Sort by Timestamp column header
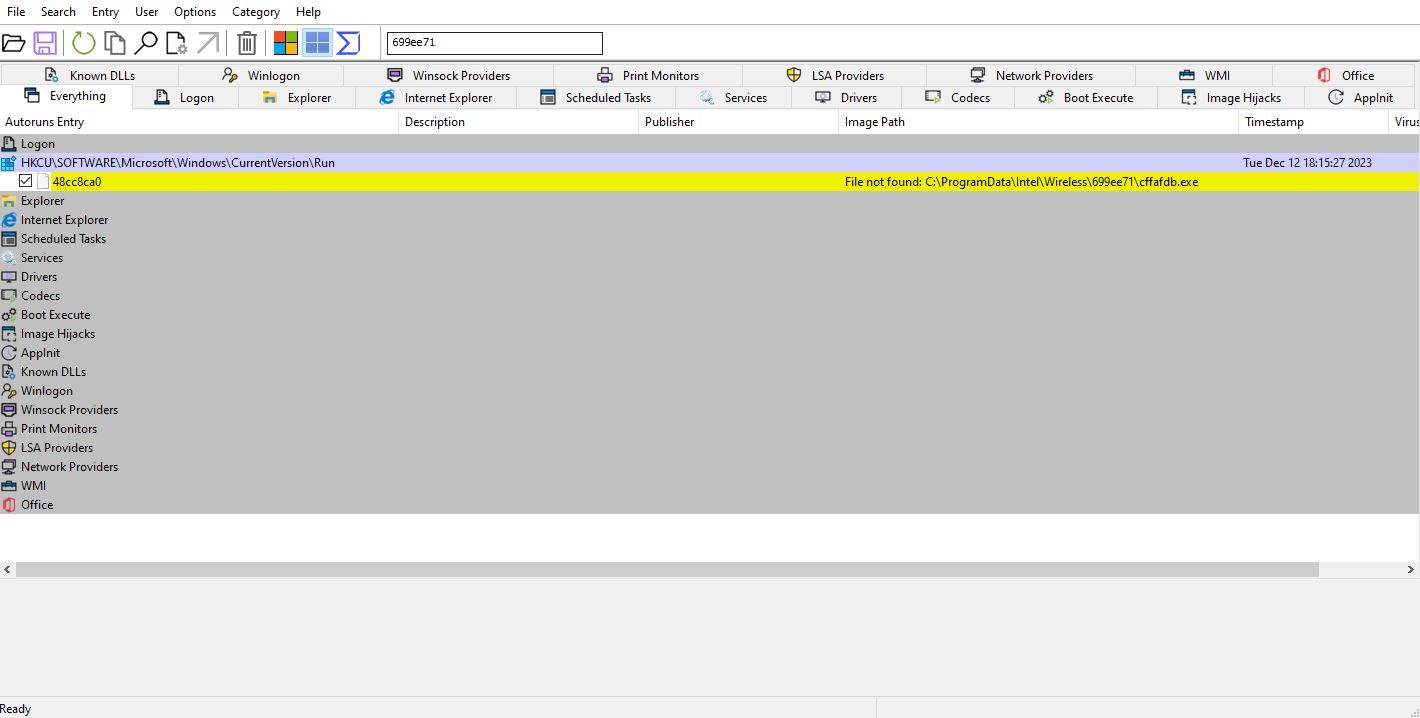Image resolution: width=1420 pixels, height=718 pixels. tap(1314, 122)
